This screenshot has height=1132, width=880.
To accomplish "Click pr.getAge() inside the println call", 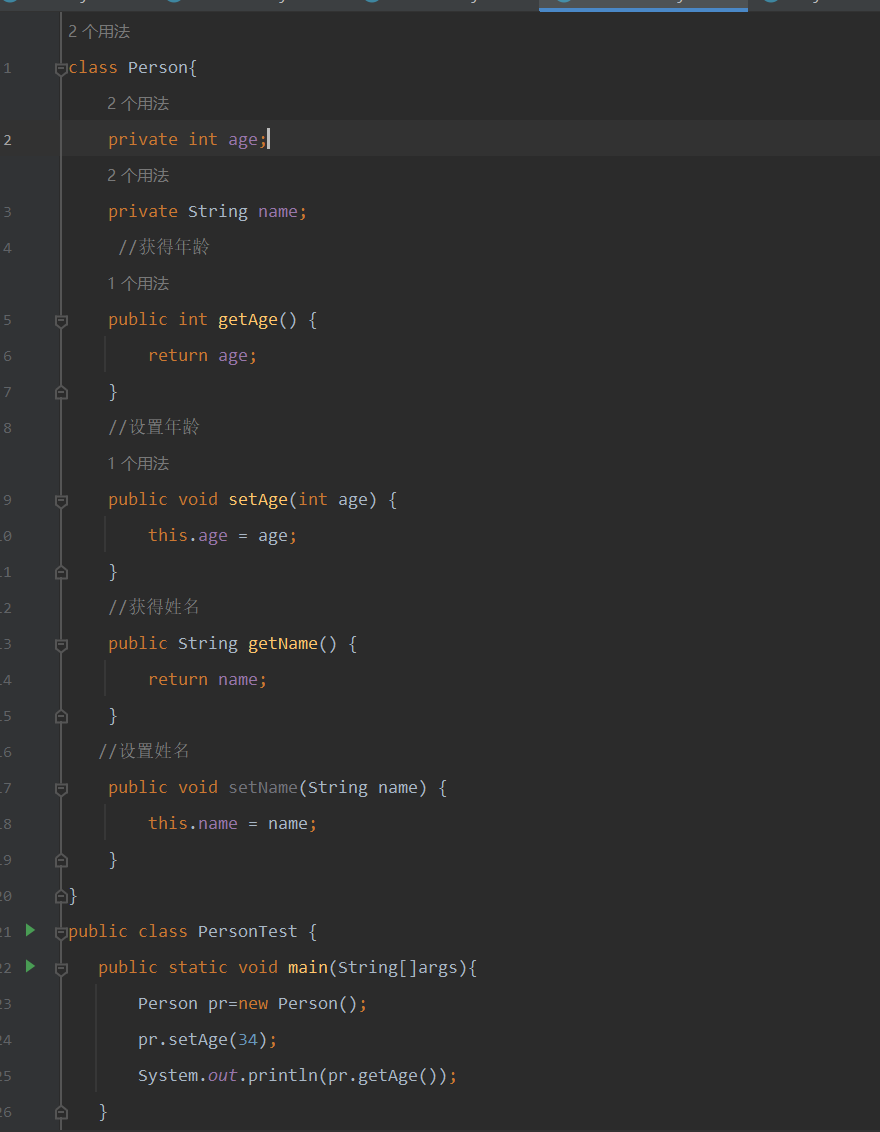I will 383,1076.
